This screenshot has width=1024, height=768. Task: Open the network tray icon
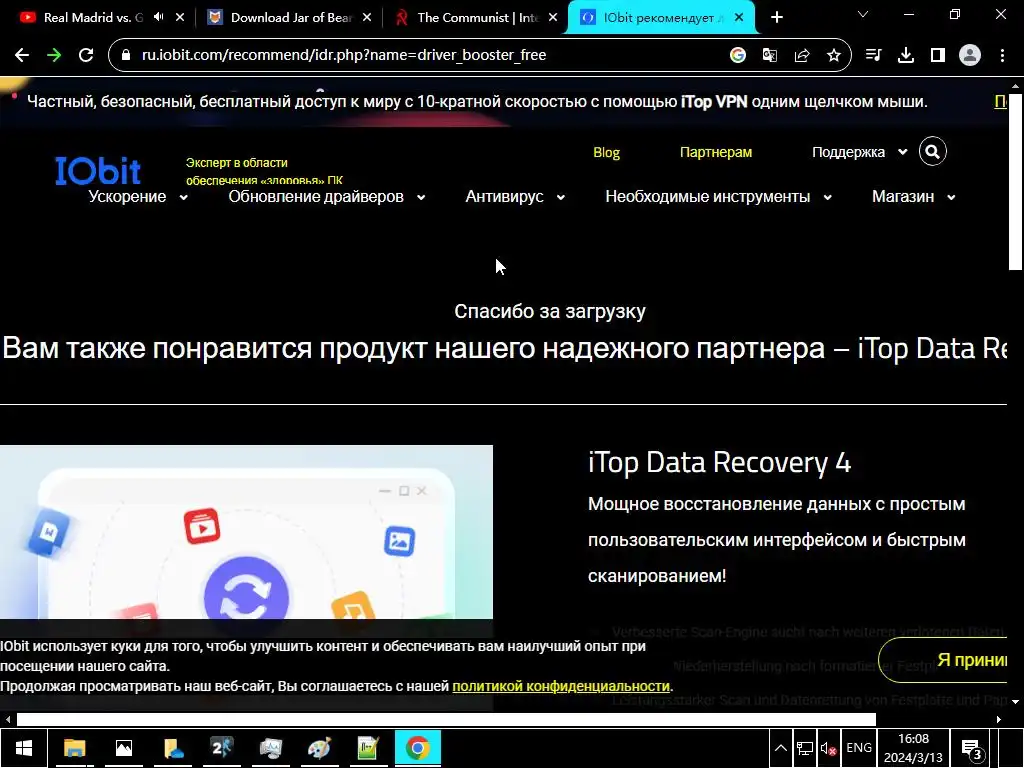click(805, 748)
